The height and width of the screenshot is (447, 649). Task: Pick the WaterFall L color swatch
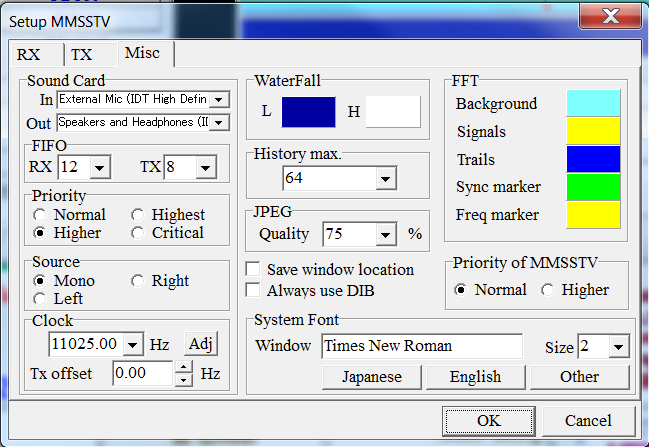308,112
